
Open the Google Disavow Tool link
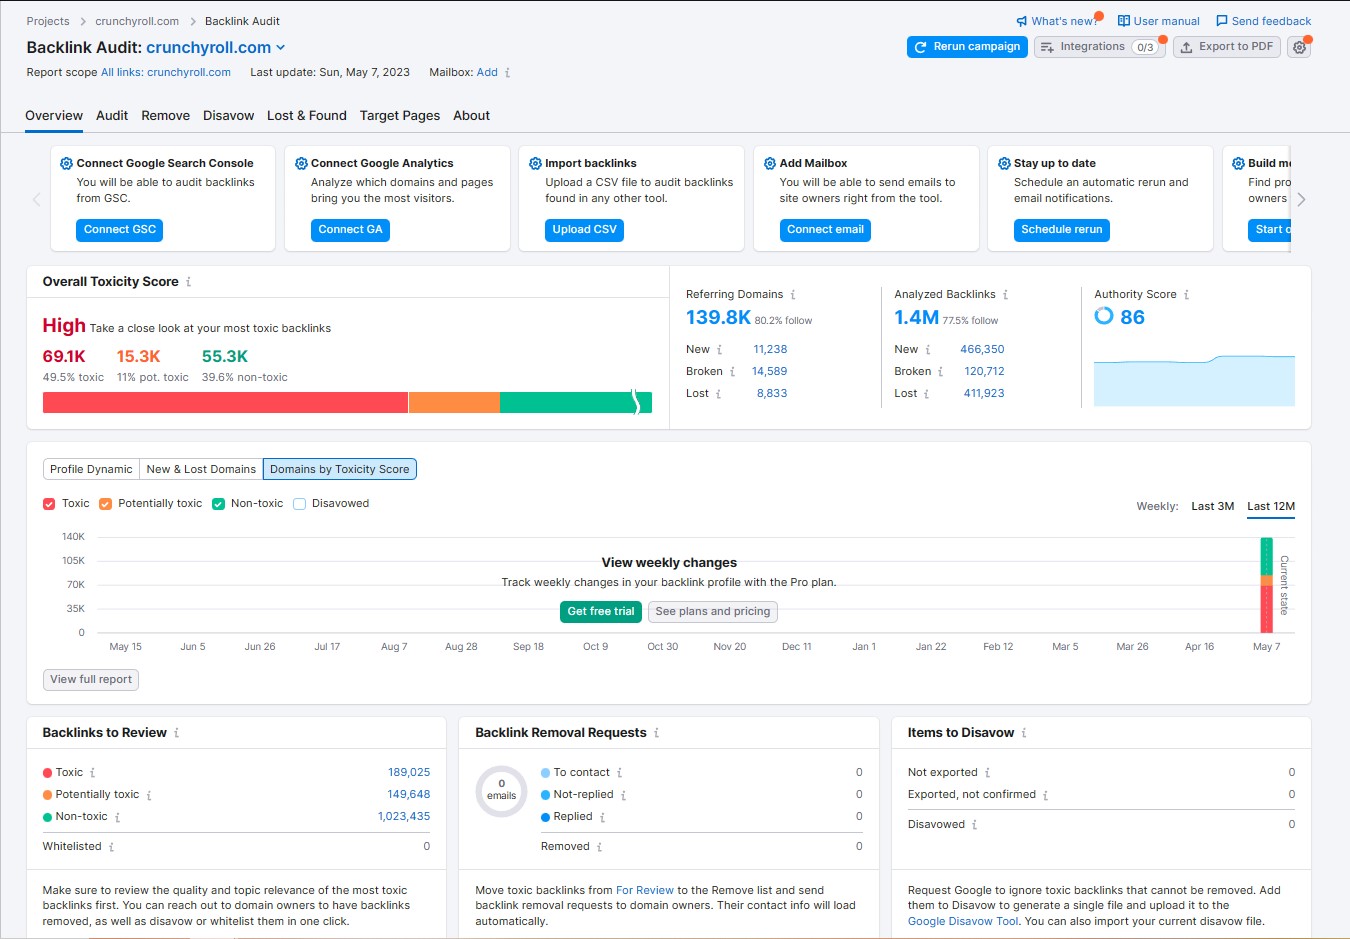(x=963, y=922)
